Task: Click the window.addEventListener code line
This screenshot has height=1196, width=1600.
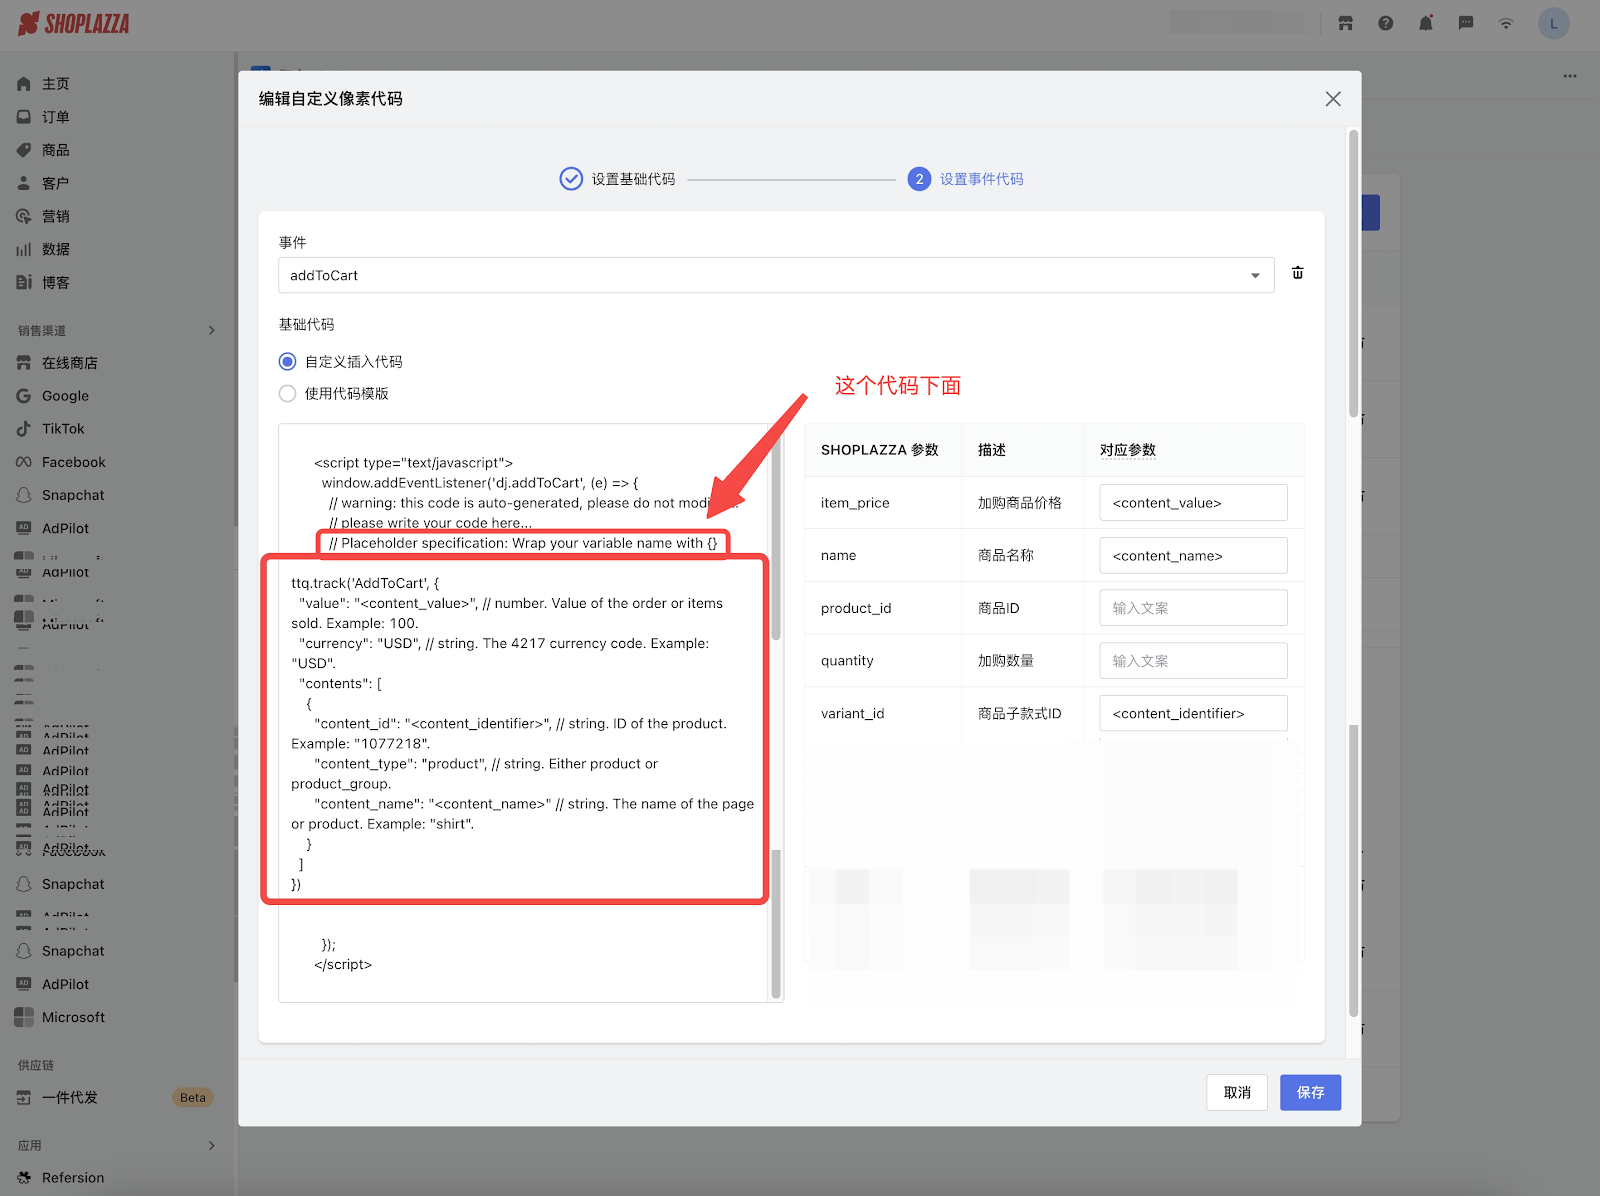Action: [x=480, y=483]
